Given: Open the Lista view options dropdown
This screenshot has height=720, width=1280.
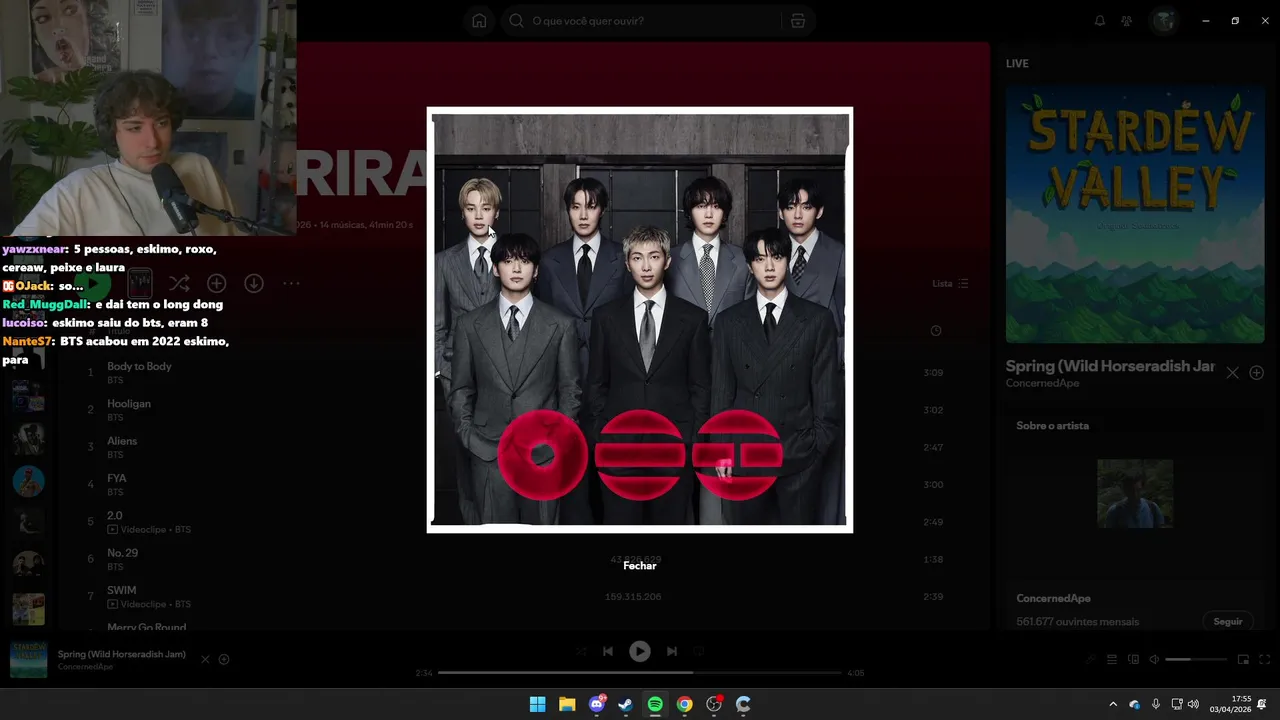Looking at the screenshot, I should pos(950,284).
